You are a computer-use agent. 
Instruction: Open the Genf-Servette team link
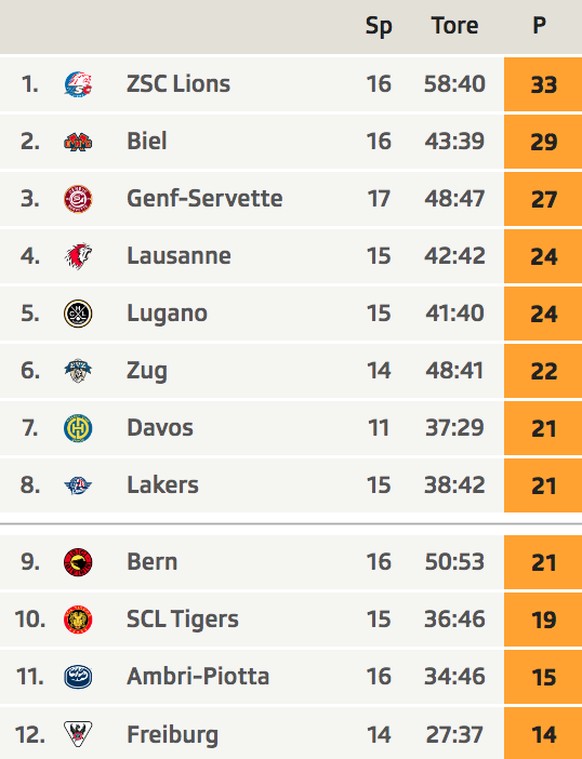coord(204,198)
